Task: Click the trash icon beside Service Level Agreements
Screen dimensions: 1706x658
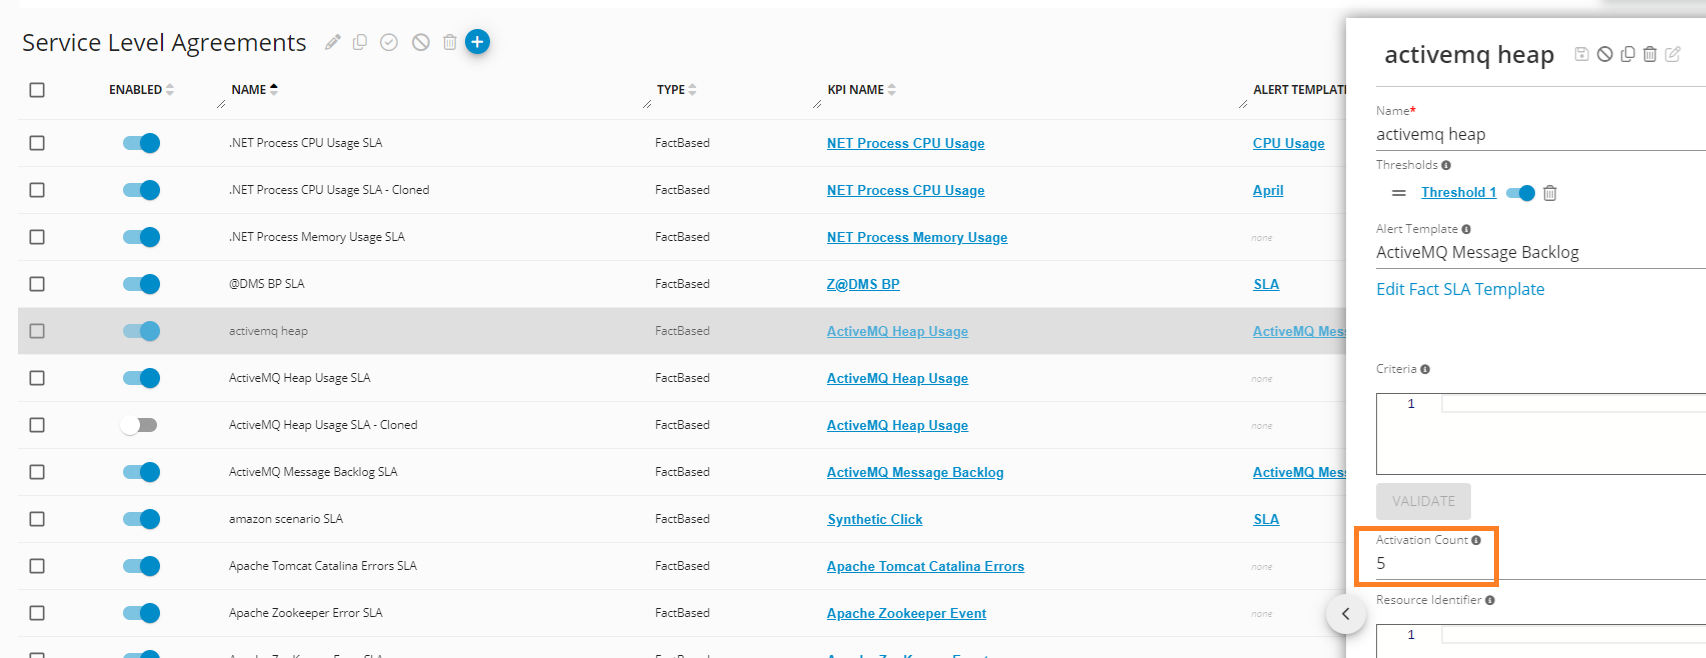Action: [450, 42]
